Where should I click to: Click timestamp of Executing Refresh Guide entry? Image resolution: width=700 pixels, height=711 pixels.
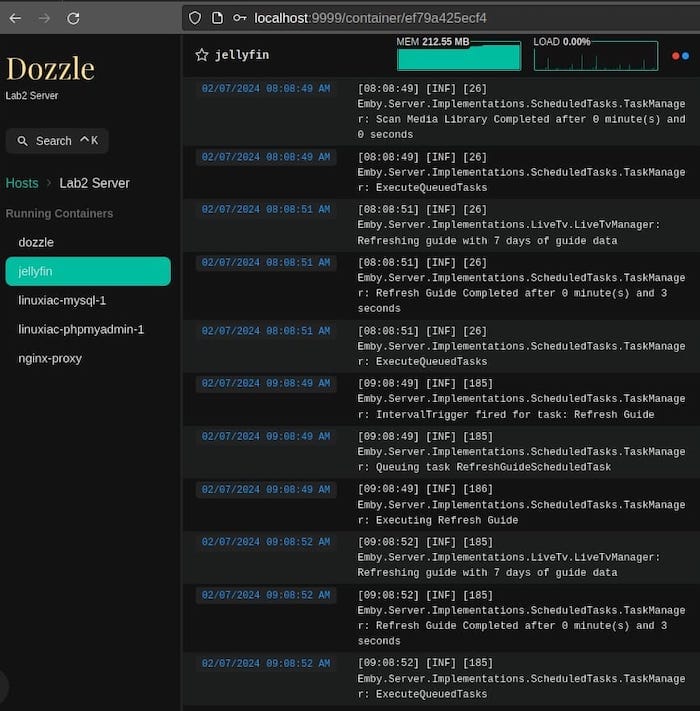[x=266, y=490]
